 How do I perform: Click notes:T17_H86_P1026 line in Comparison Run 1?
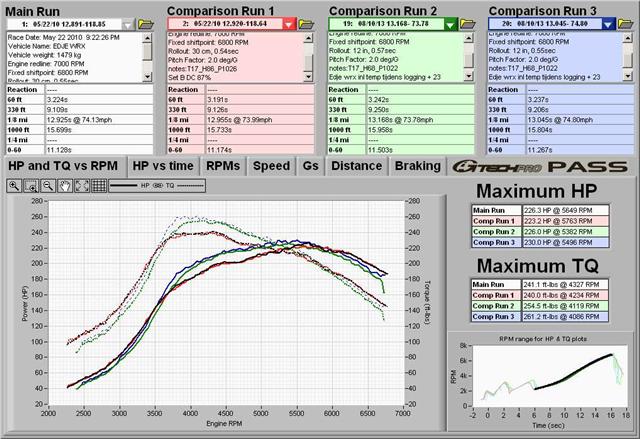click(x=203, y=69)
